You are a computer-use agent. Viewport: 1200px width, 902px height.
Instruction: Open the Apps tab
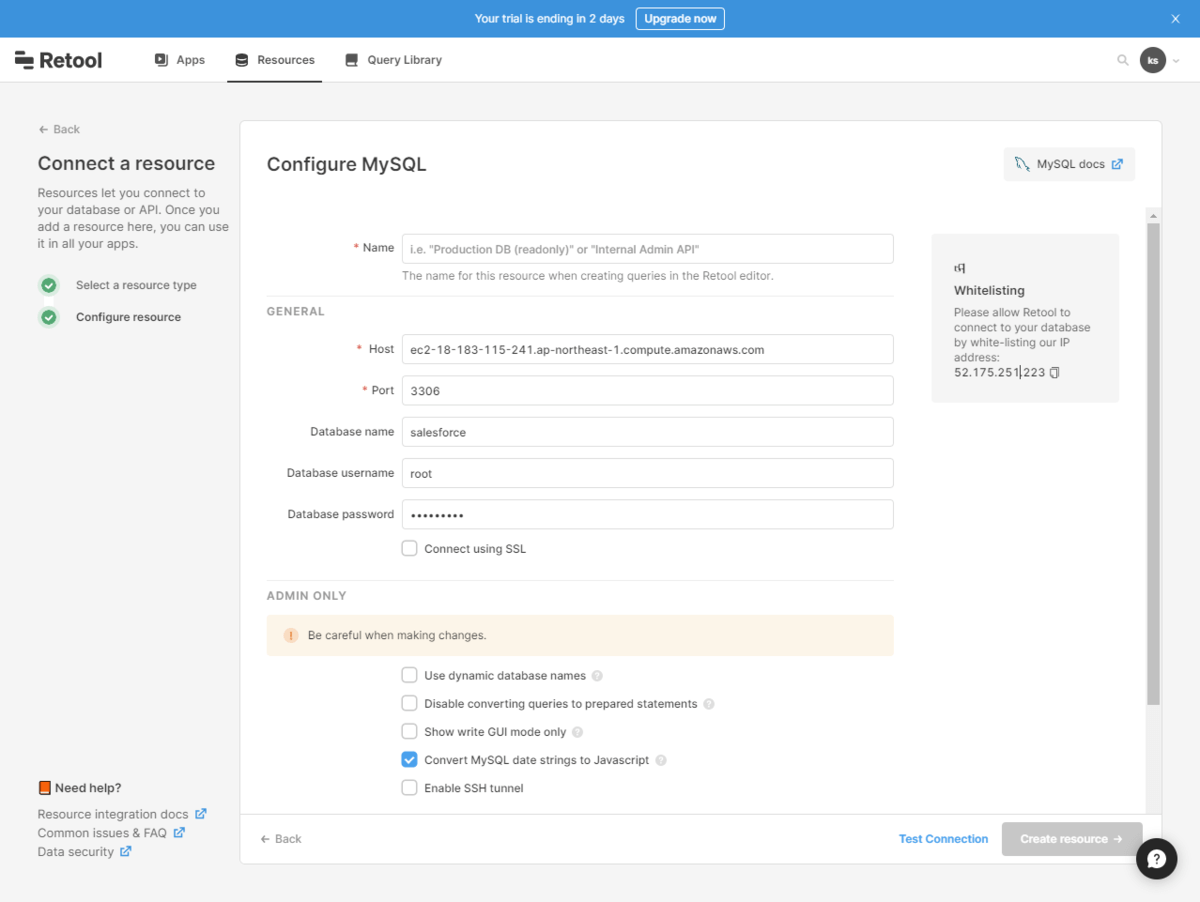click(180, 60)
